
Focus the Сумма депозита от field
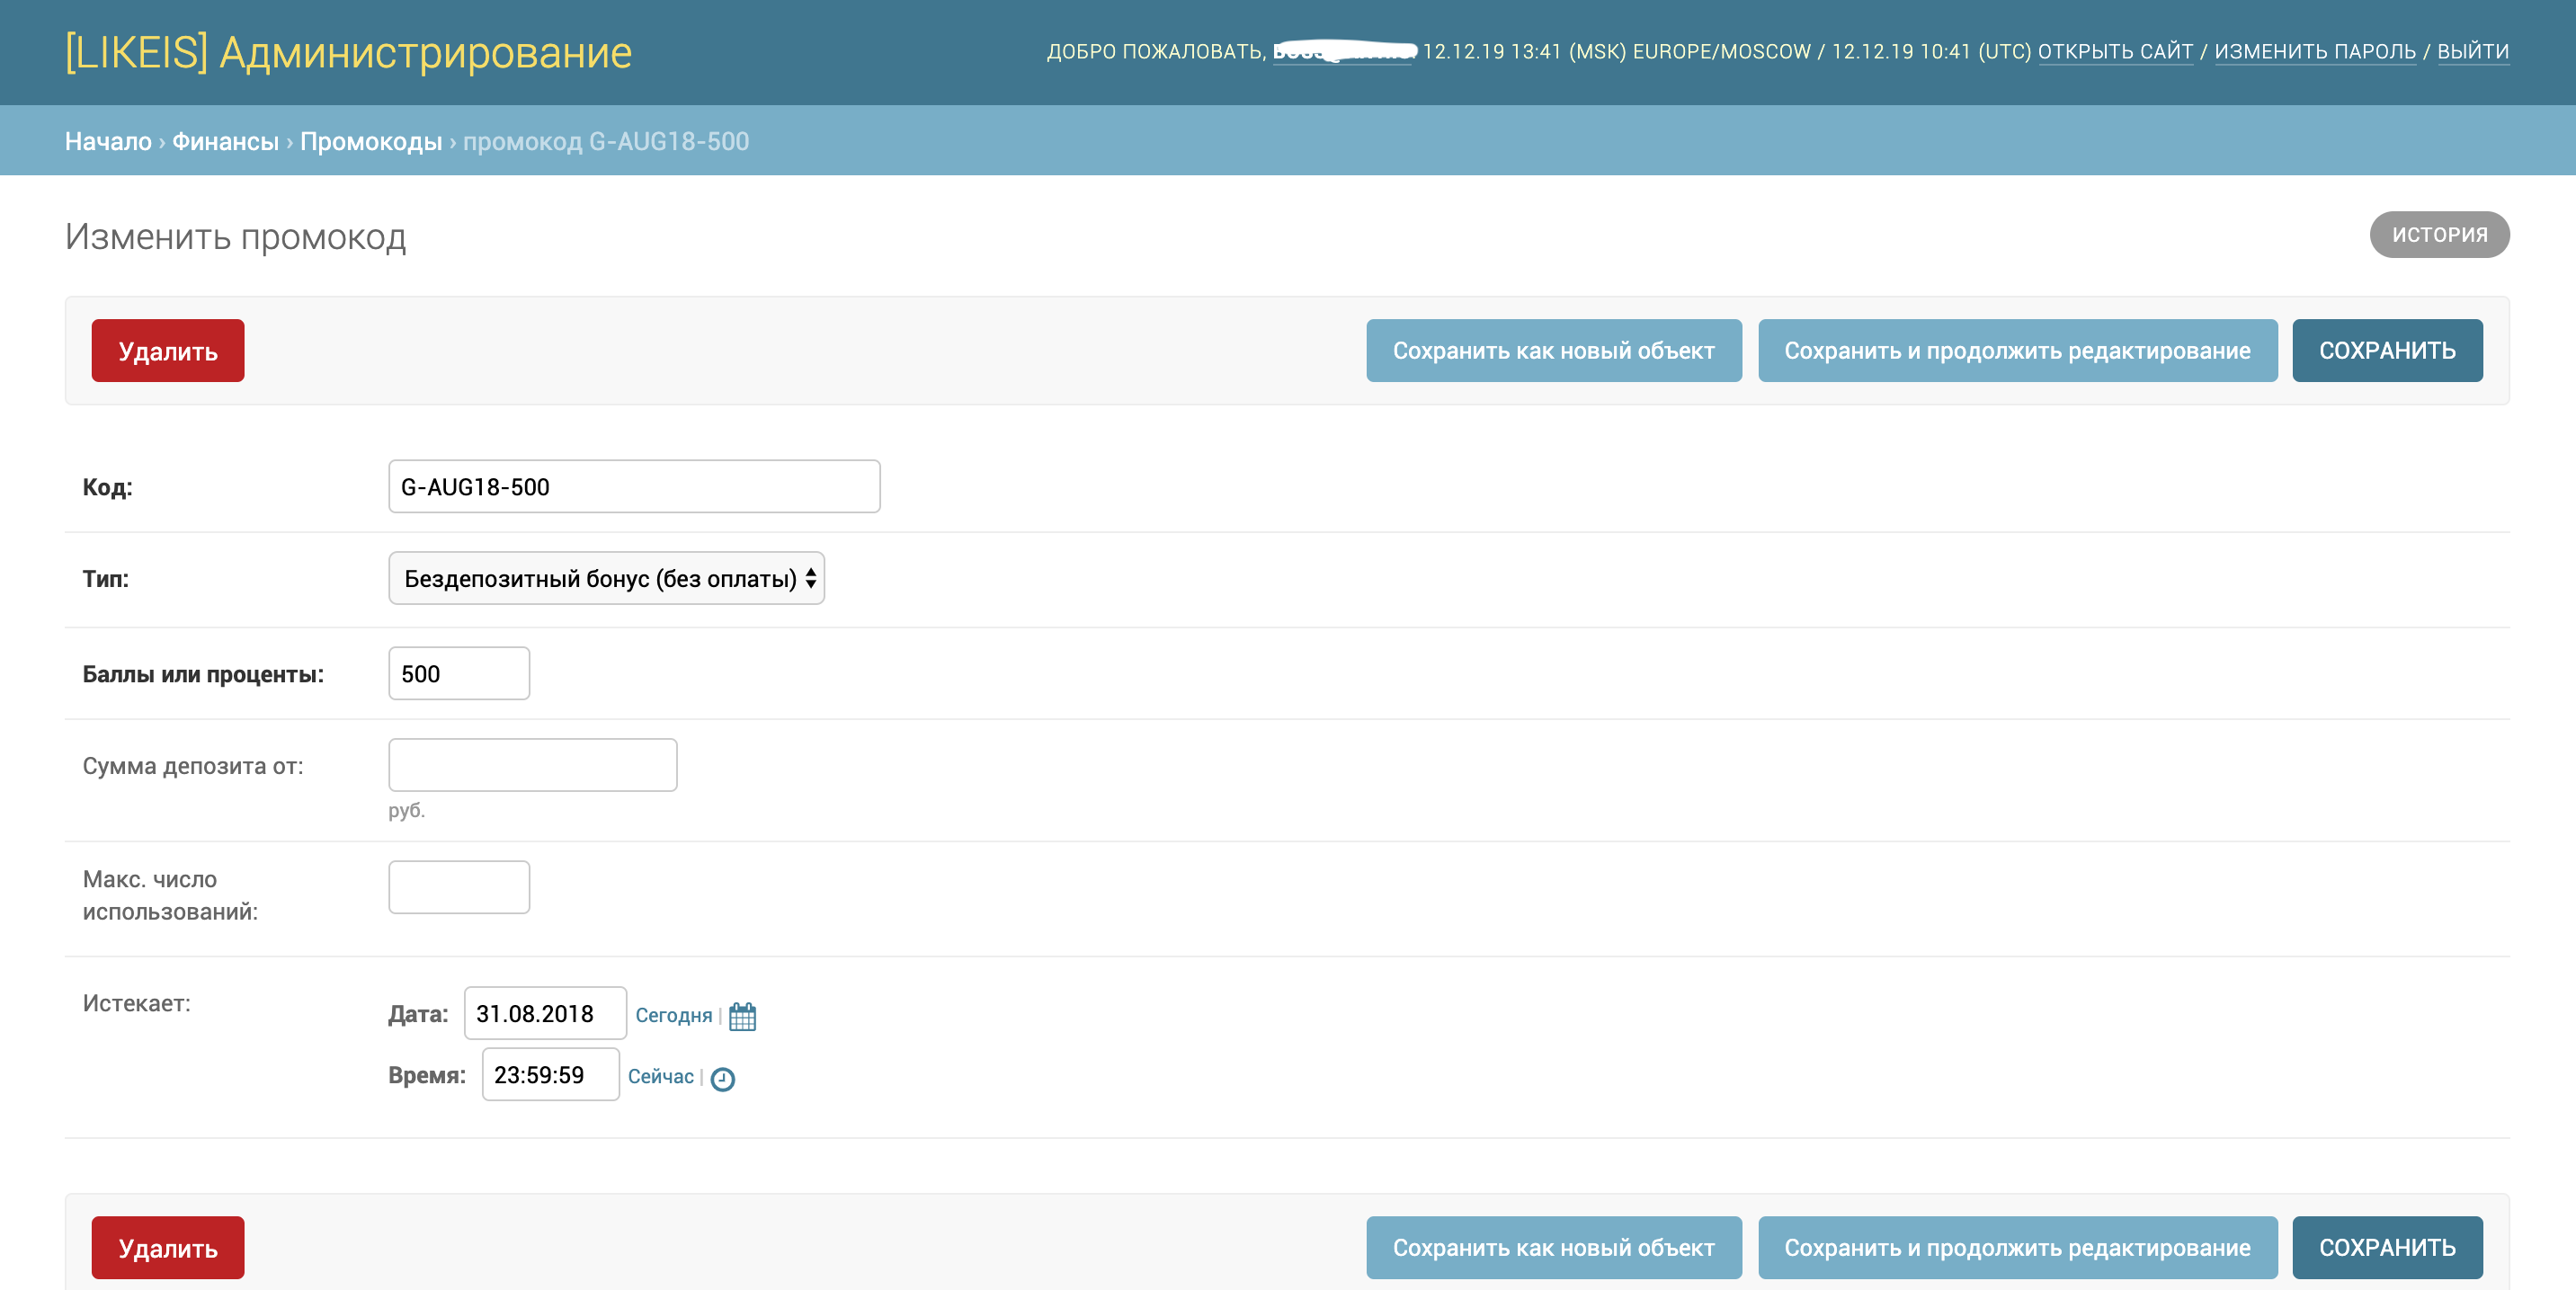click(x=532, y=765)
